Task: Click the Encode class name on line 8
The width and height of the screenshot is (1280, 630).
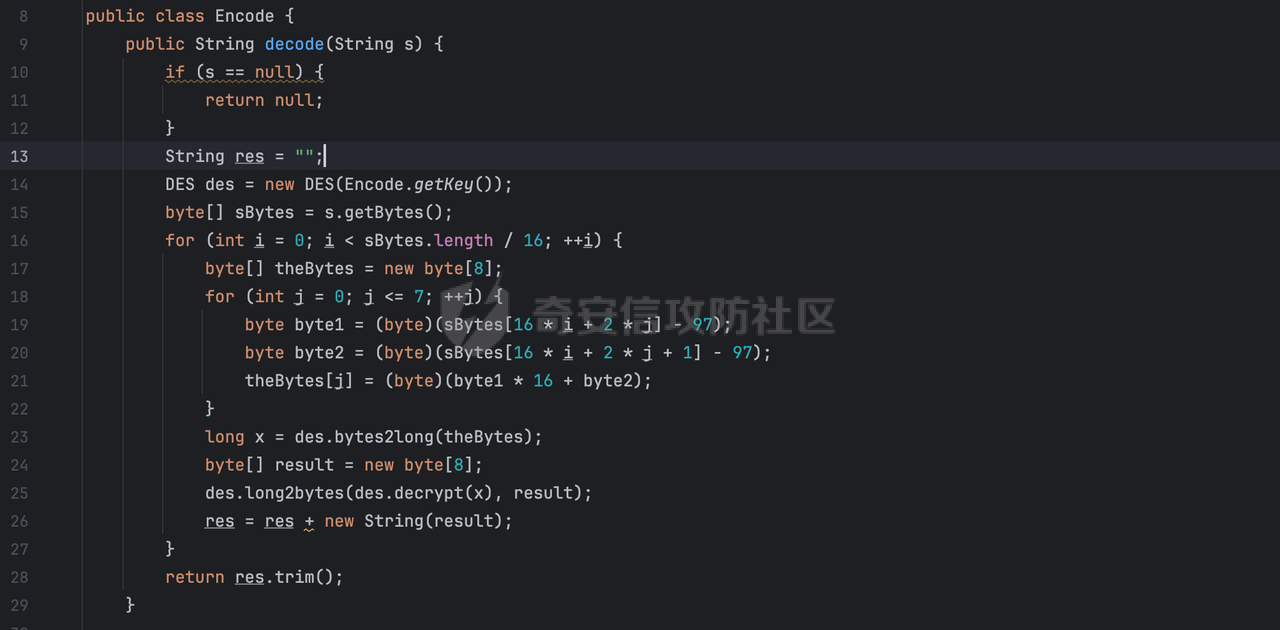Action: pos(244,16)
